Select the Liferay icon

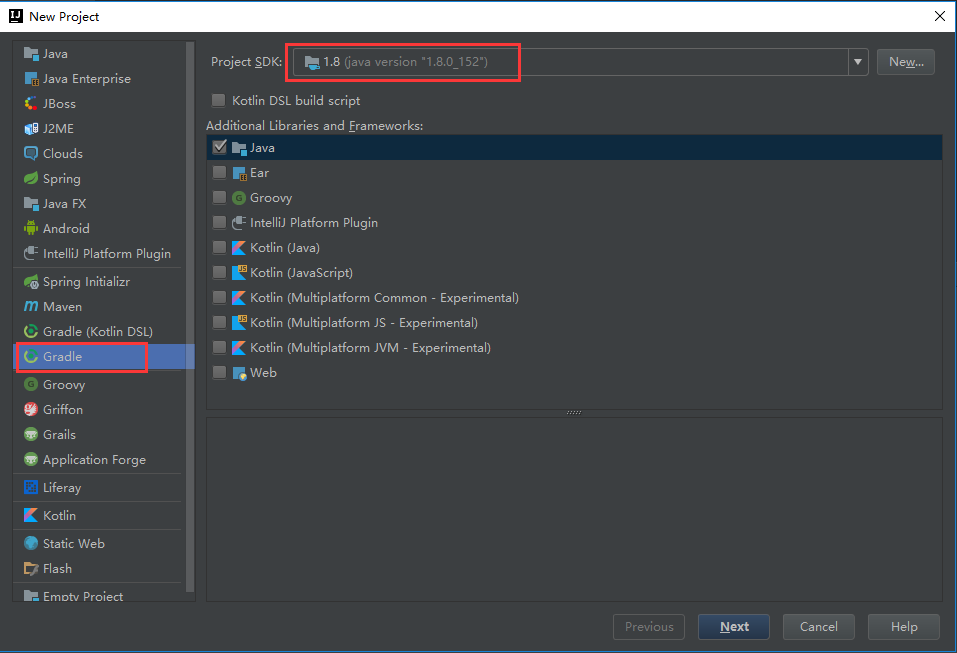coord(31,488)
